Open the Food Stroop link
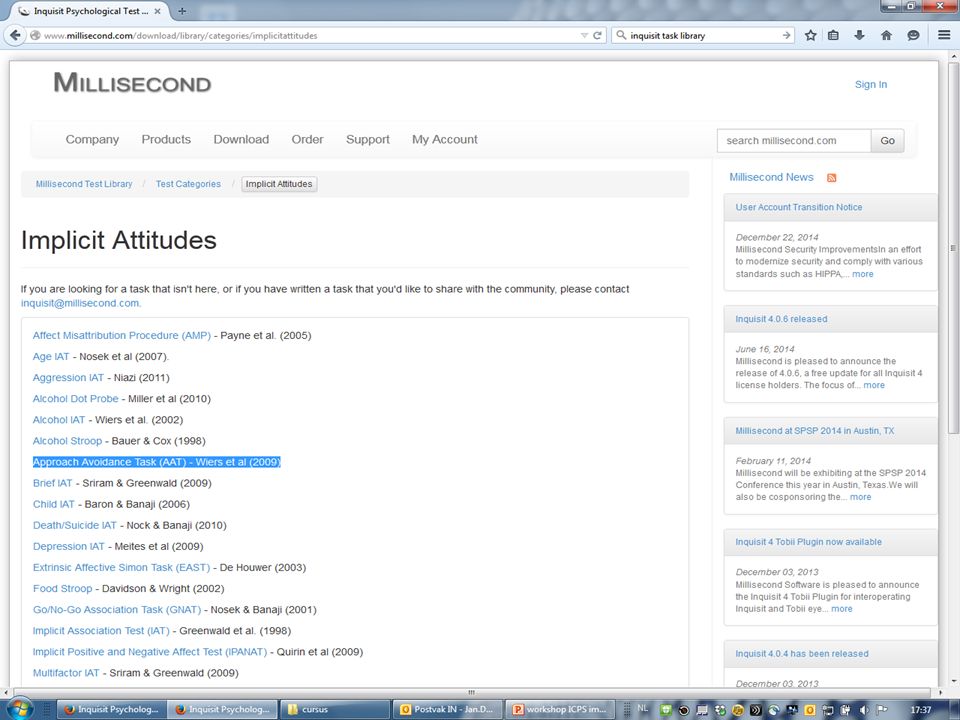Image resolution: width=960 pixels, height=720 pixels. pyautogui.click(x=62, y=588)
